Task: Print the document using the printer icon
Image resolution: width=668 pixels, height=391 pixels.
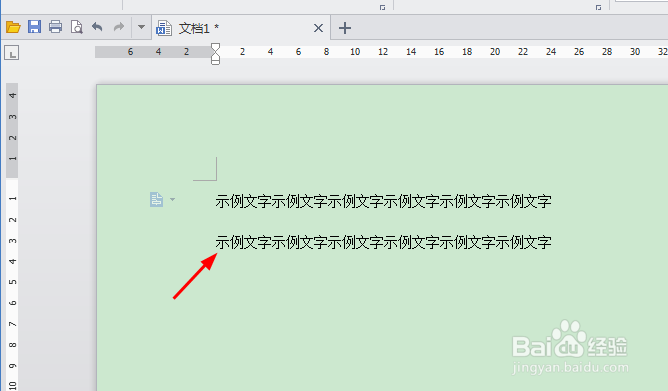Action: coord(55,27)
